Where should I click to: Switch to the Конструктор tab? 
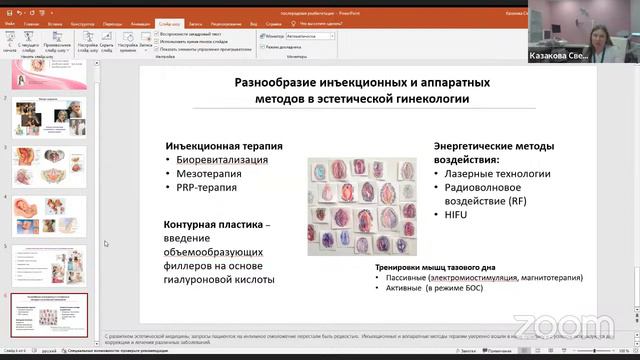click(82, 24)
